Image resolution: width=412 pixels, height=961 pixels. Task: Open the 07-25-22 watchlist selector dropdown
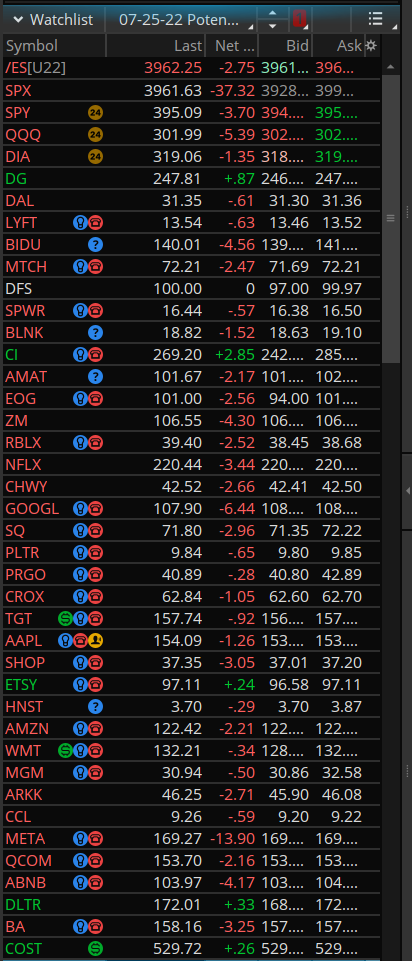pos(181,20)
